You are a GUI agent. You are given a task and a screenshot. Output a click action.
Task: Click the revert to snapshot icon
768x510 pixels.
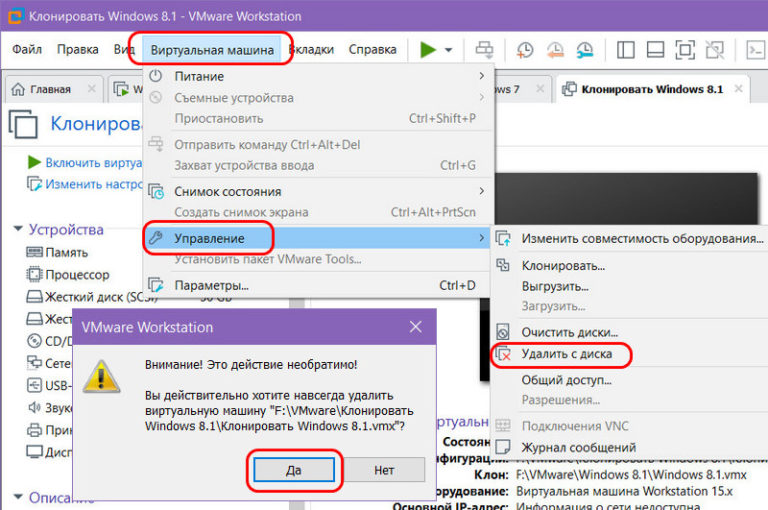click(554, 49)
